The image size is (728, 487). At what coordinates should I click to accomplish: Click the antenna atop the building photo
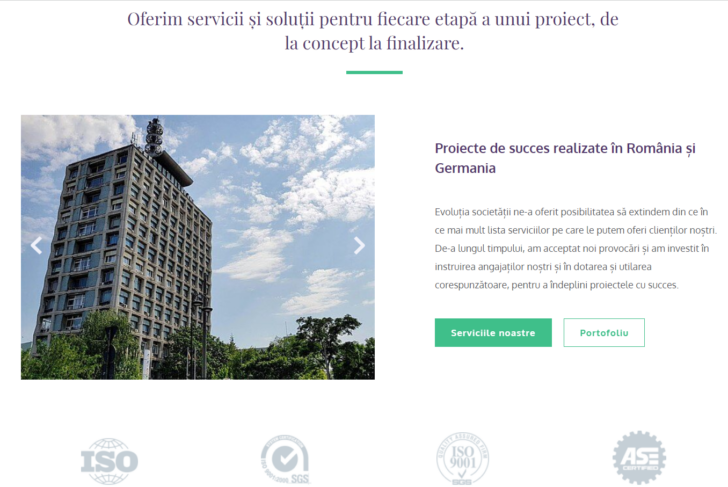pyautogui.click(x=154, y=136)
